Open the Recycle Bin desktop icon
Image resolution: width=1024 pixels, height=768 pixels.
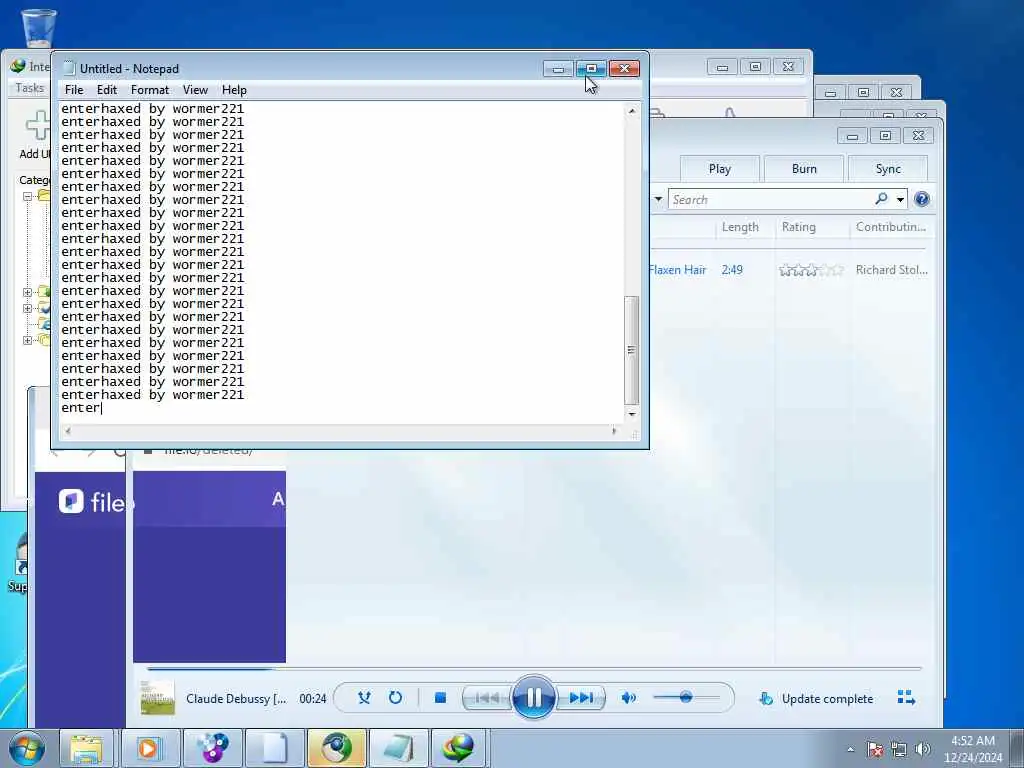pyautogui.click(x=39, y=27)
